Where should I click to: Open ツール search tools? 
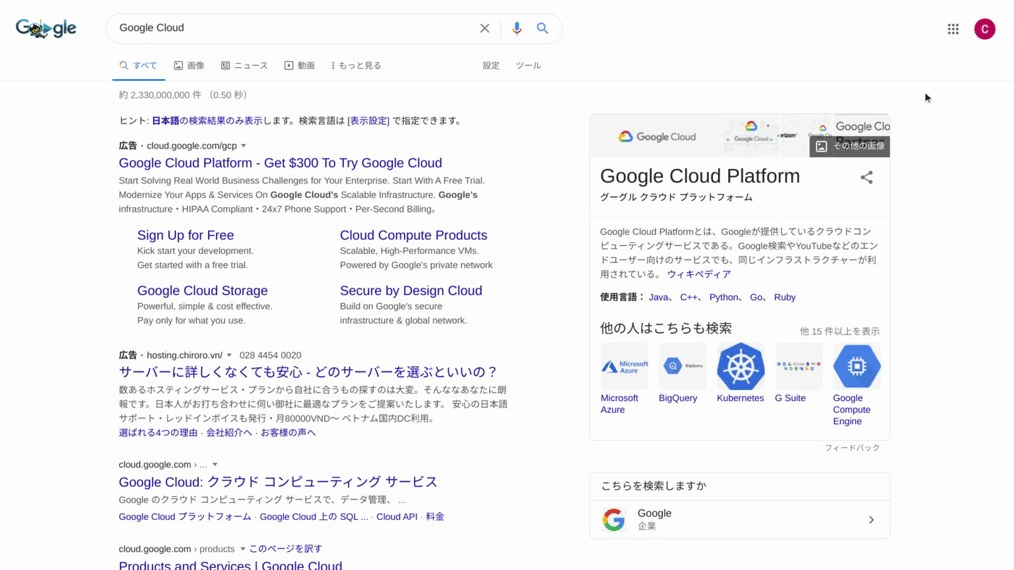pyautogui.click(x=528, y=65)
